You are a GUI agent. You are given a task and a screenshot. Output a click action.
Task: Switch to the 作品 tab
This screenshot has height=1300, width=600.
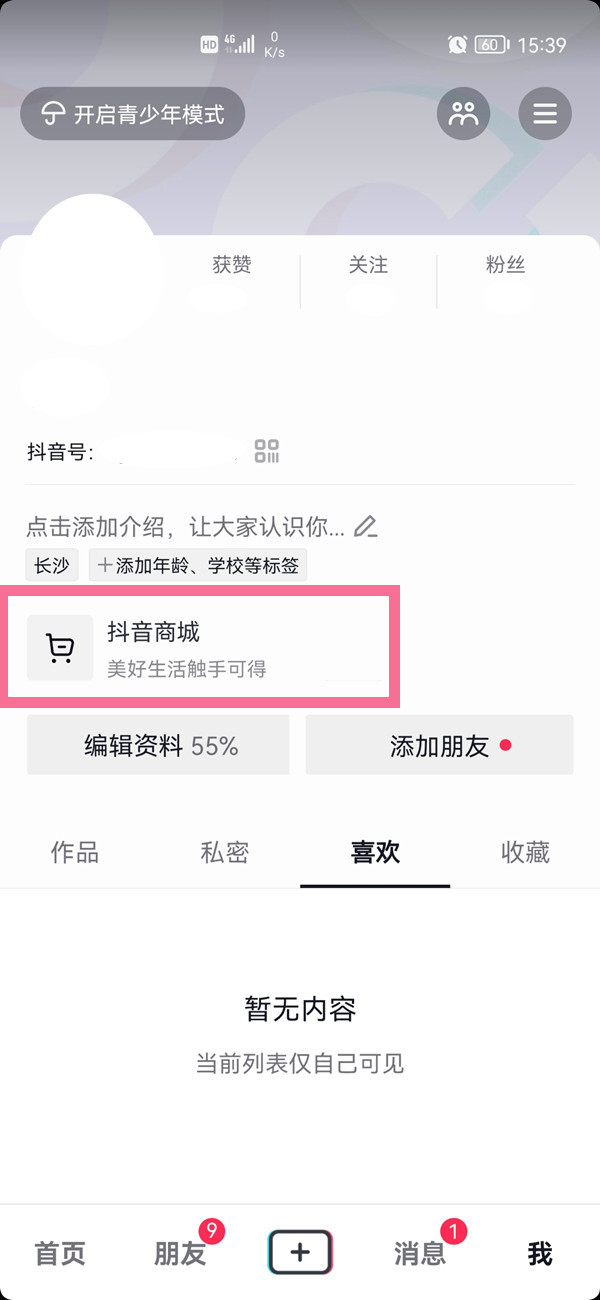75,852
